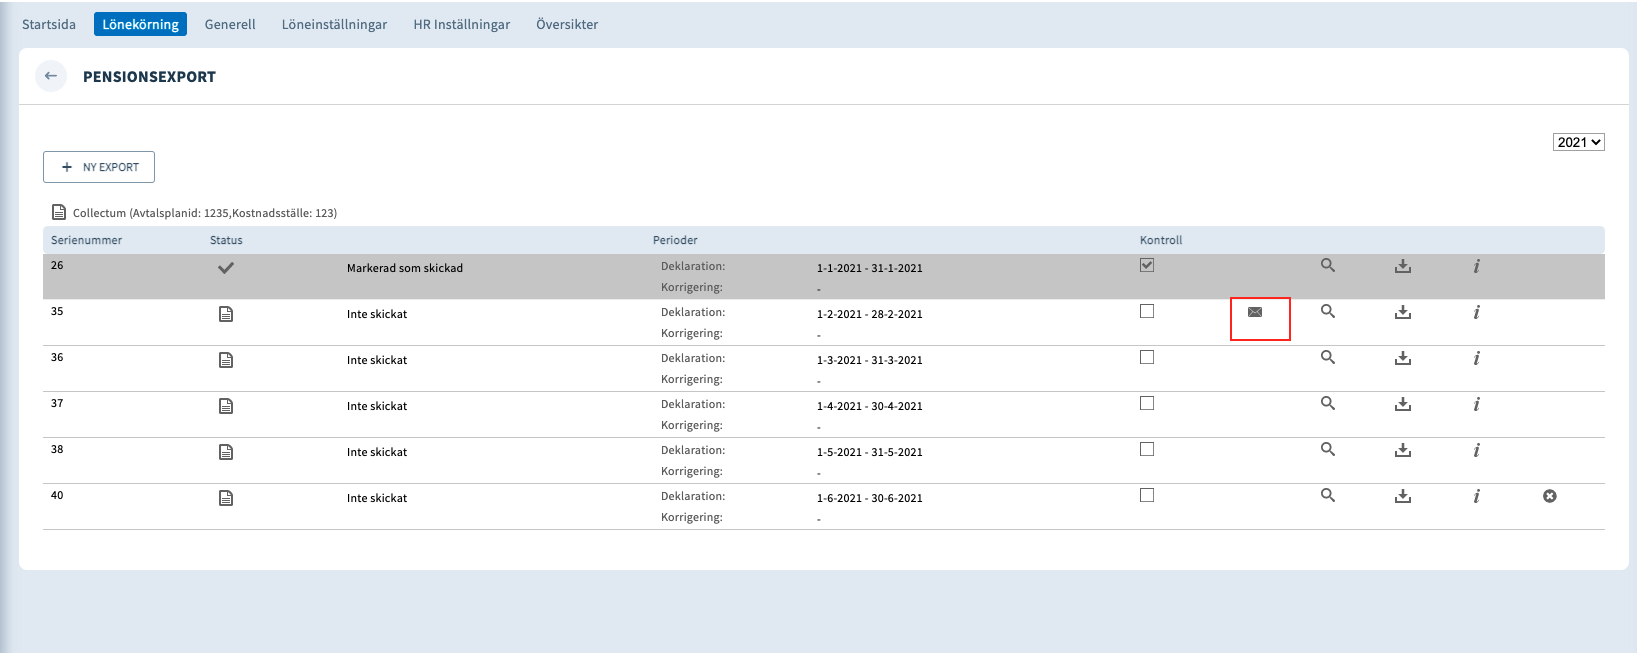Click the Kontroll column header

tap(1161, 240)
